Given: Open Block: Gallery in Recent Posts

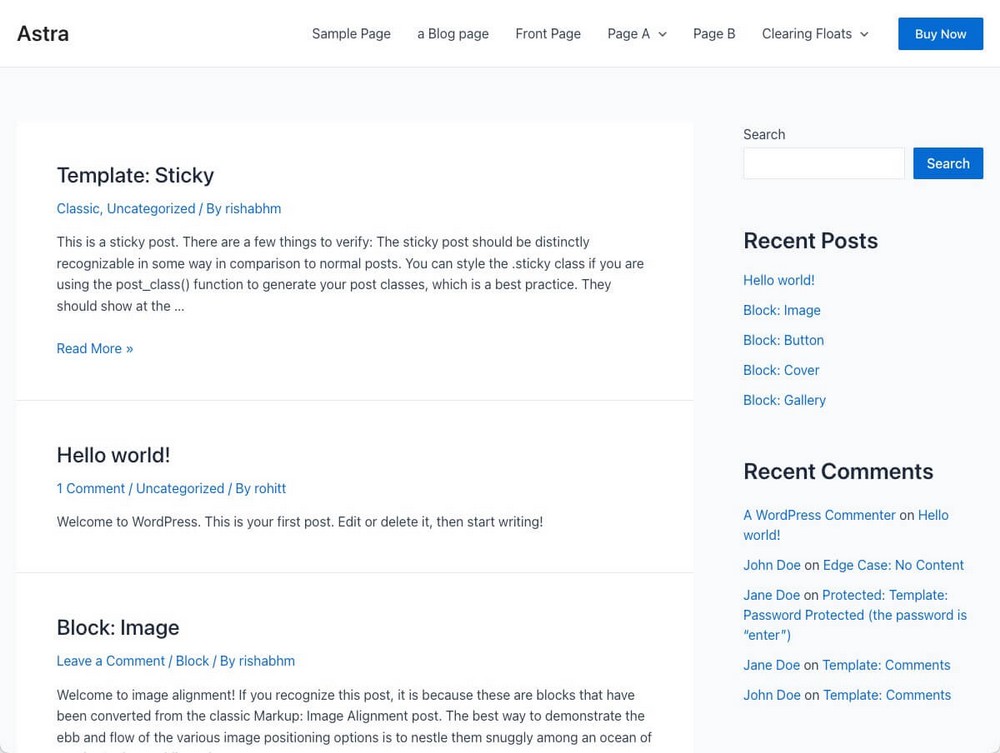Looking at the screenshot, I should 784,400.
